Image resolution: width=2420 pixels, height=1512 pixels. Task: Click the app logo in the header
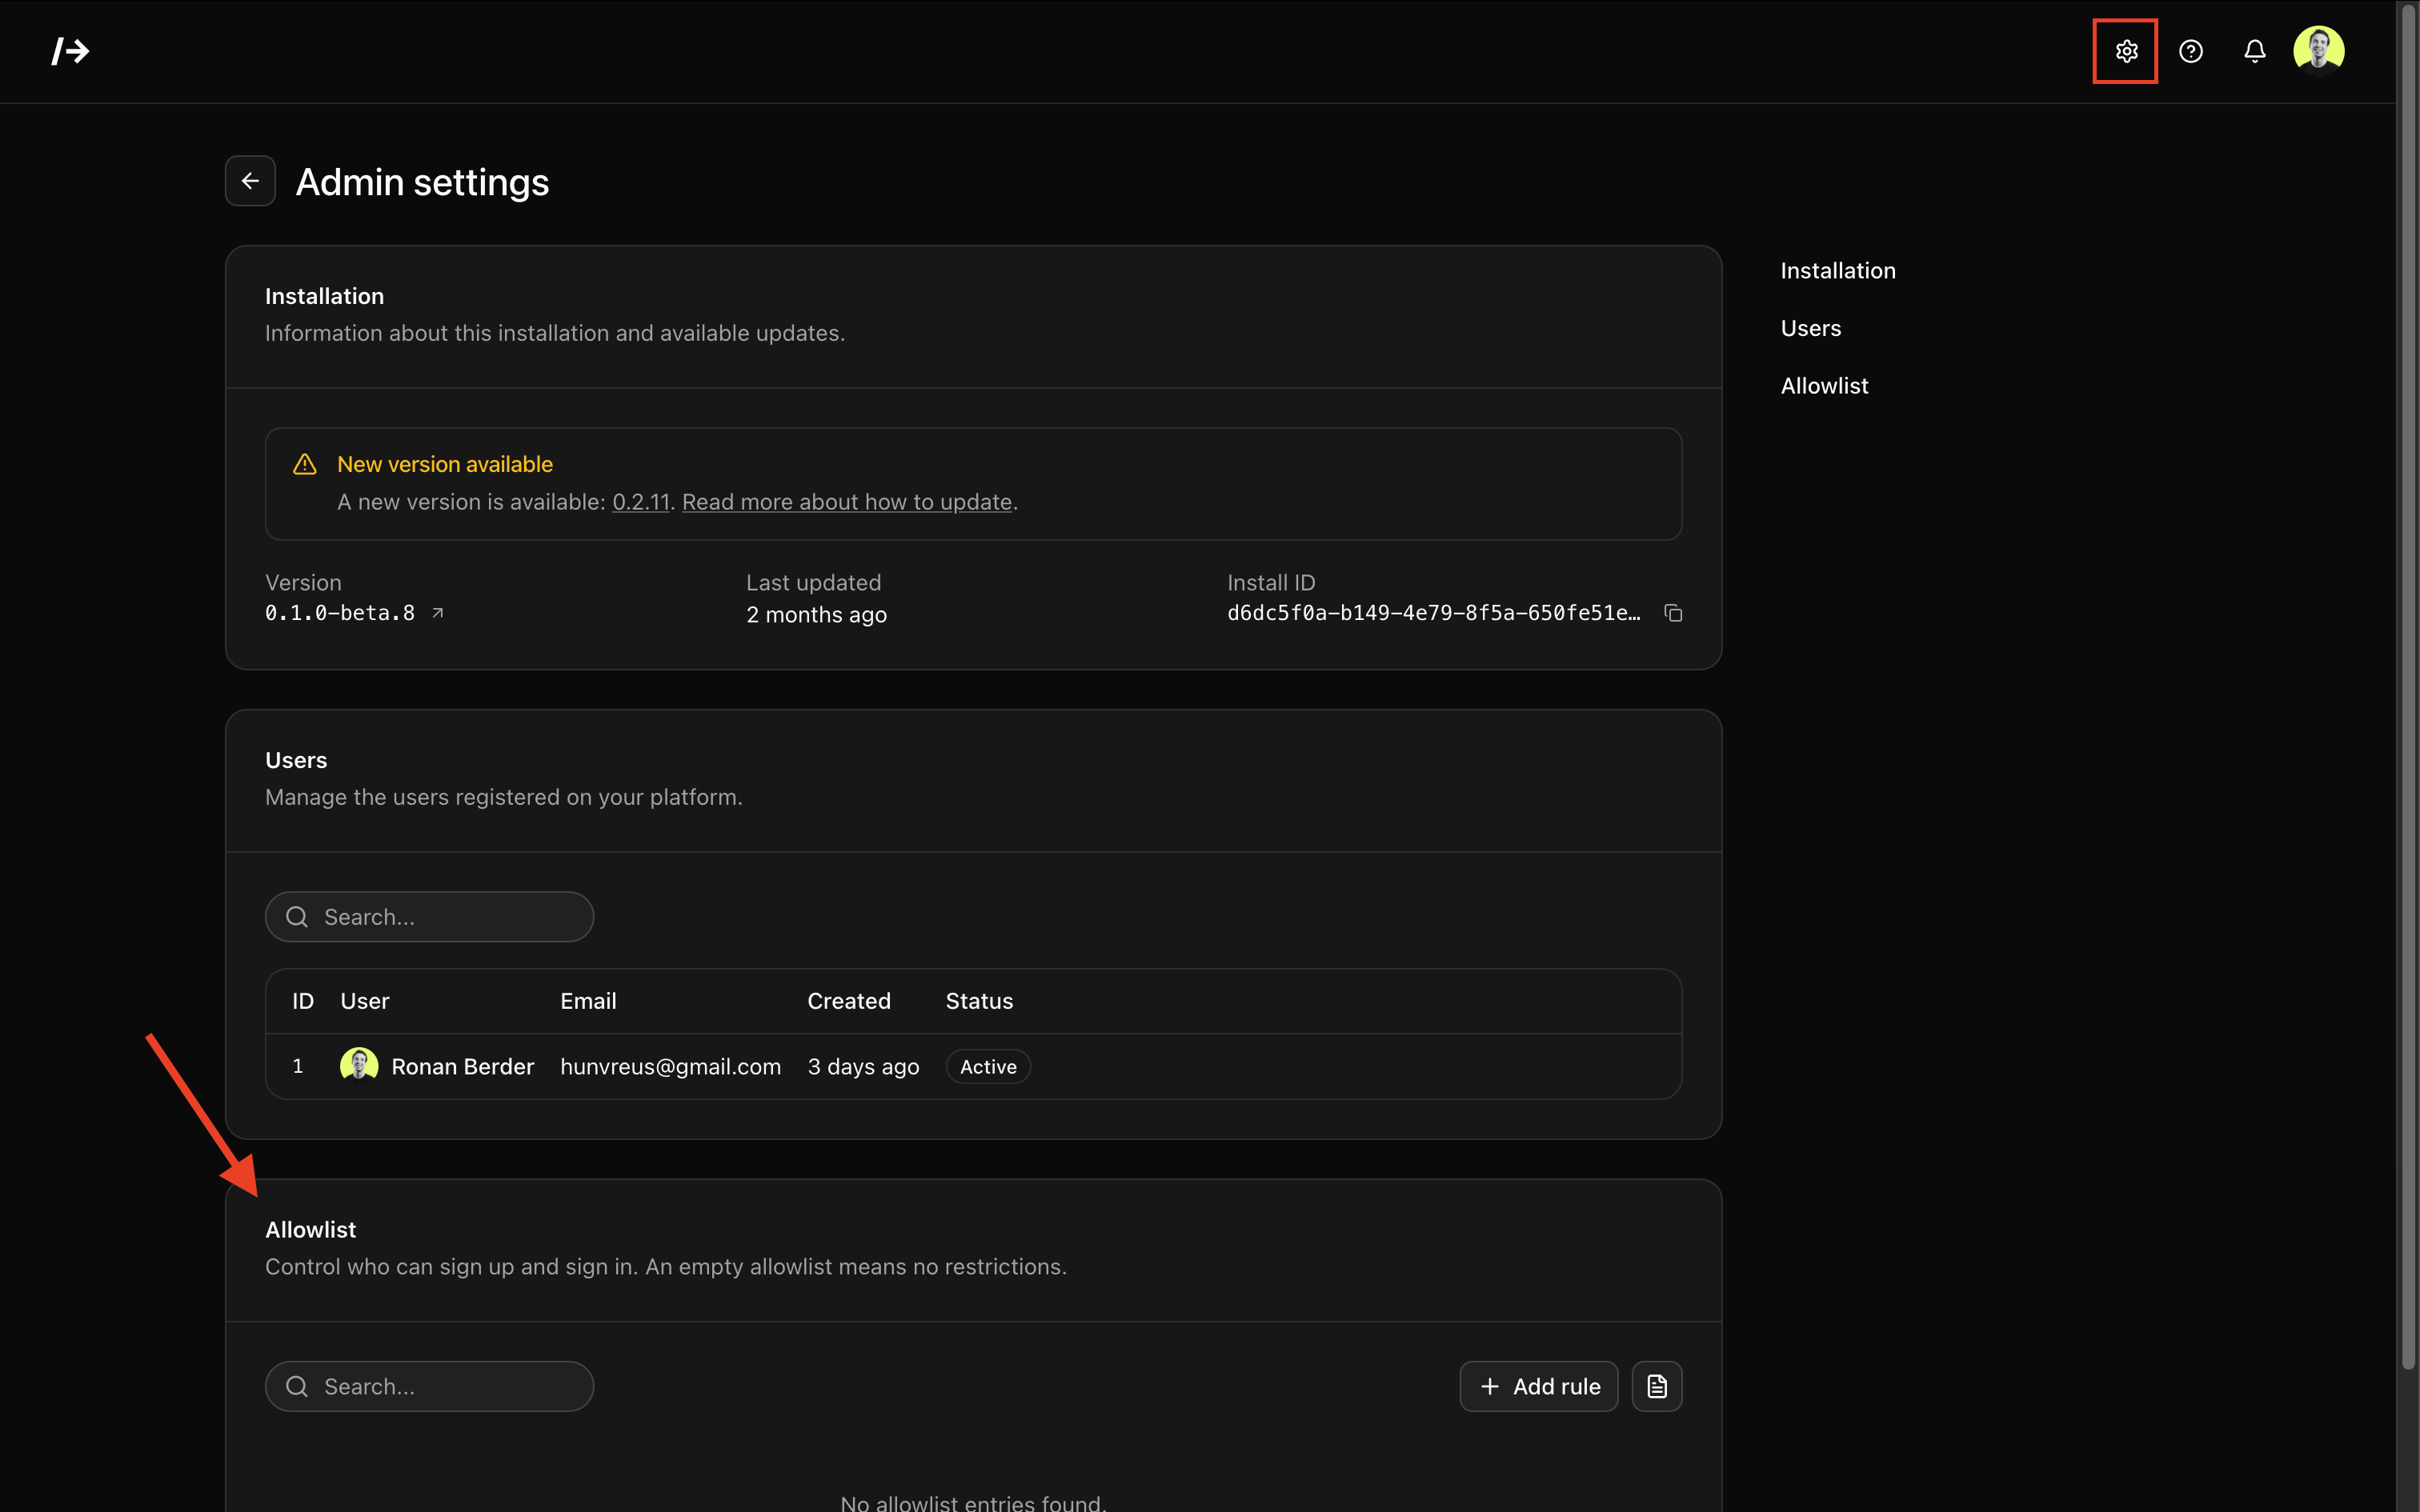[70, 51]
